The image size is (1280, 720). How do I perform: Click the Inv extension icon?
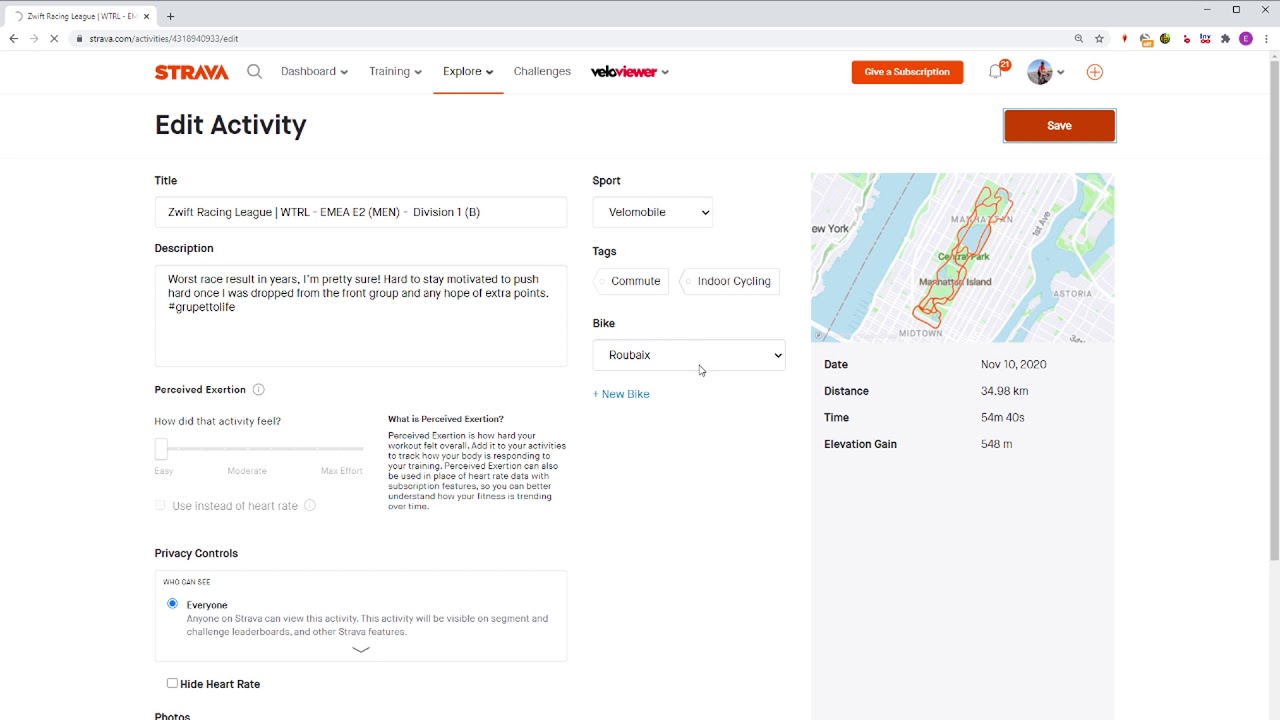1205,39
